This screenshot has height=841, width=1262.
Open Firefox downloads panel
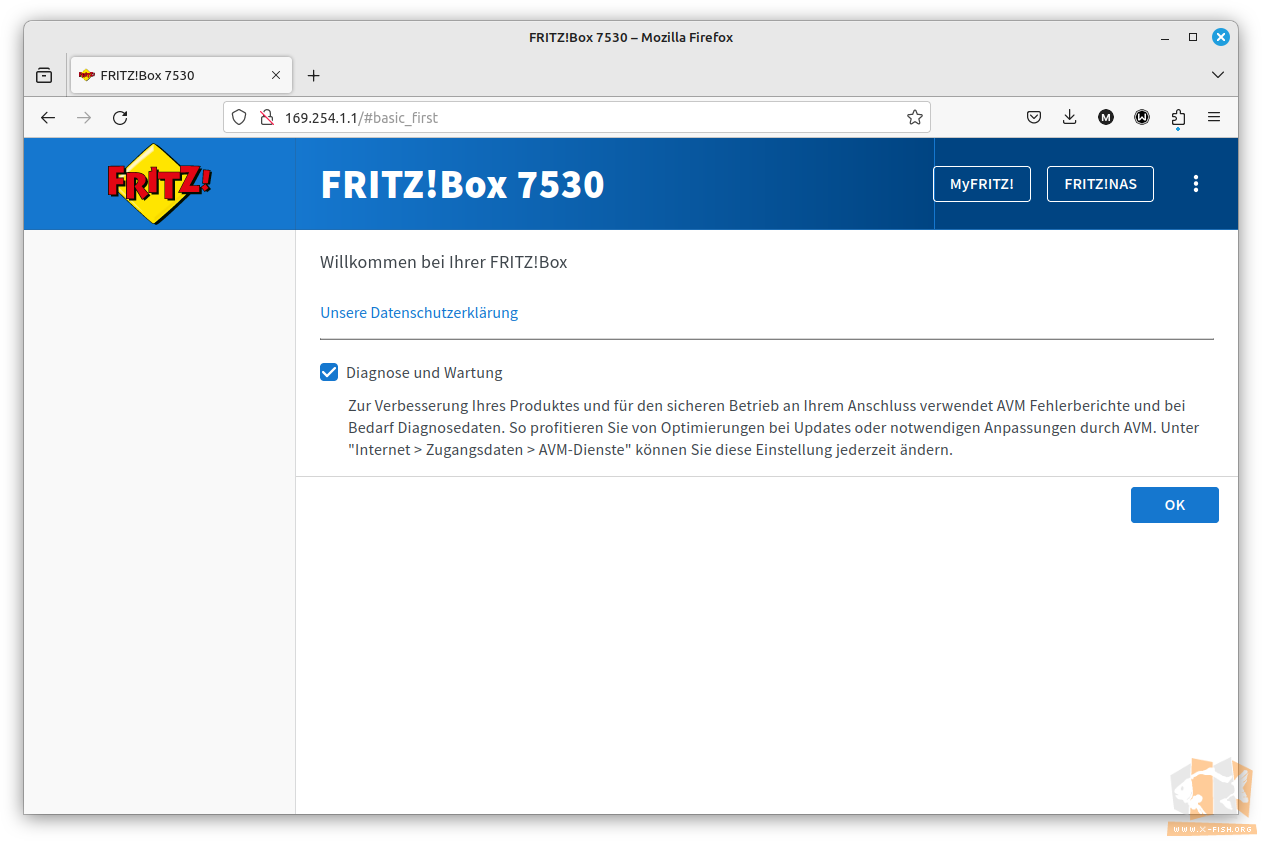click(1070, 117)
